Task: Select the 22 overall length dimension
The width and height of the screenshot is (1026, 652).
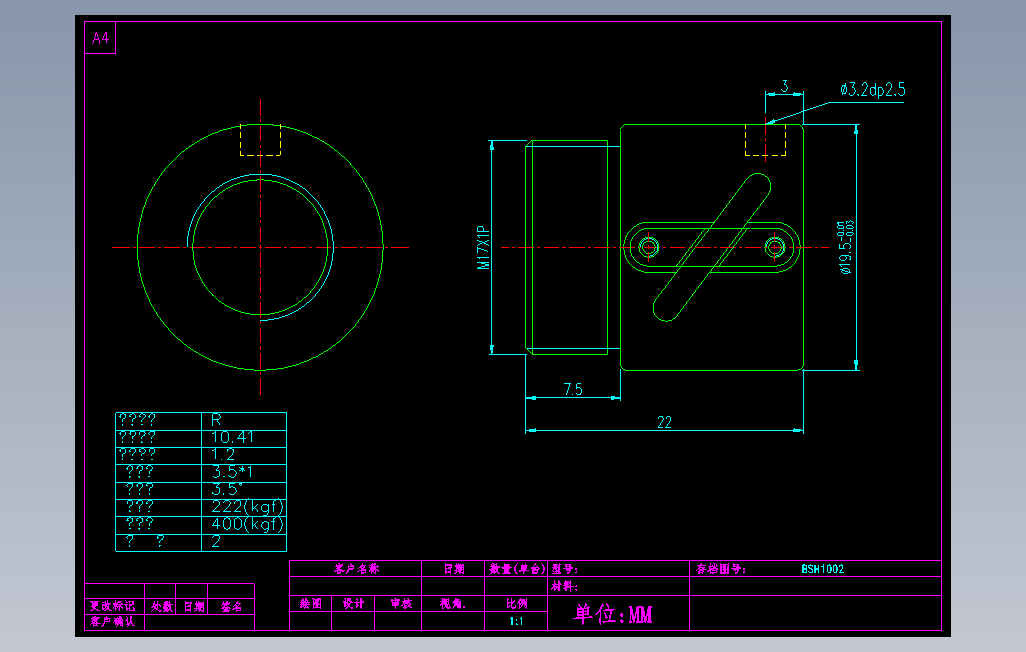Action: pyautogui.click(x=664, y=422)
